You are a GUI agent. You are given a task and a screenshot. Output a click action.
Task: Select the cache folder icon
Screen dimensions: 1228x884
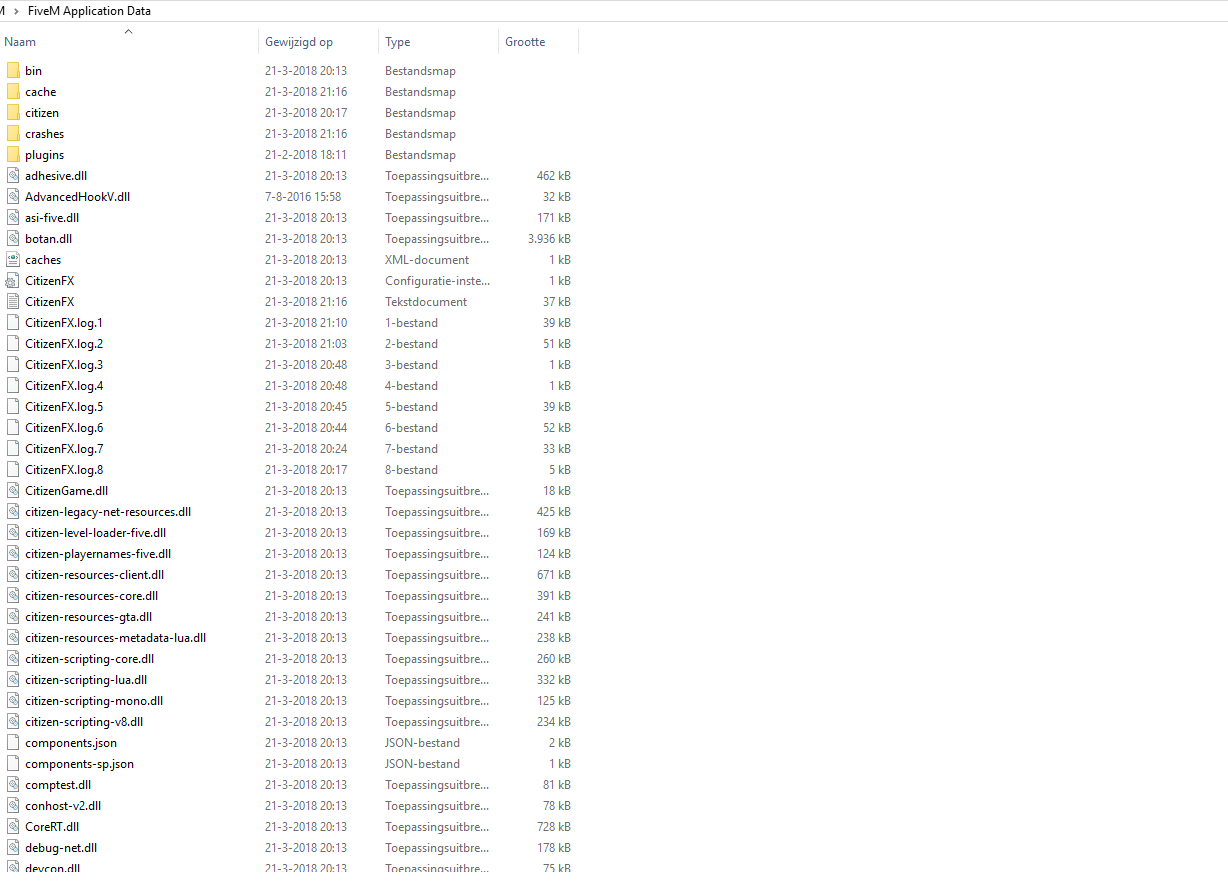coord(13,91)
